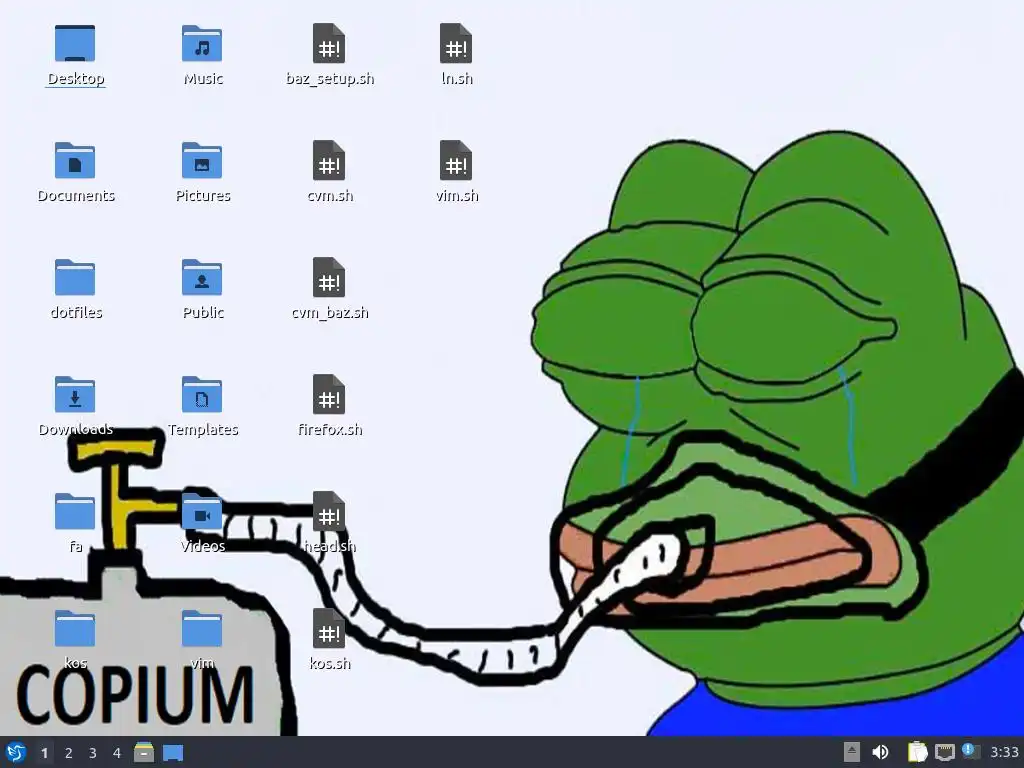The height and width of the screenshot is (768, 1024).
Task: Select the baz_setup.sh script file
Action: [328, 44]
